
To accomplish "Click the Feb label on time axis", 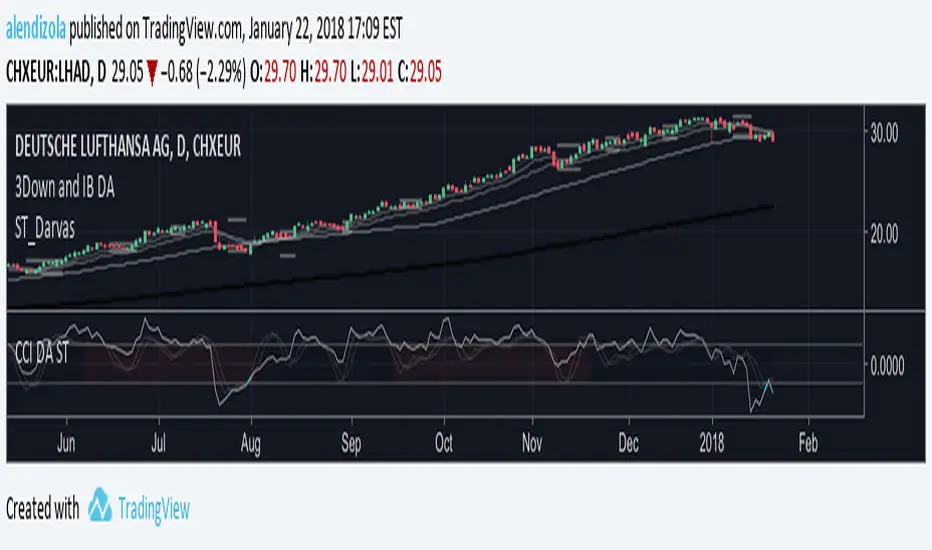I will coord(808,443).
